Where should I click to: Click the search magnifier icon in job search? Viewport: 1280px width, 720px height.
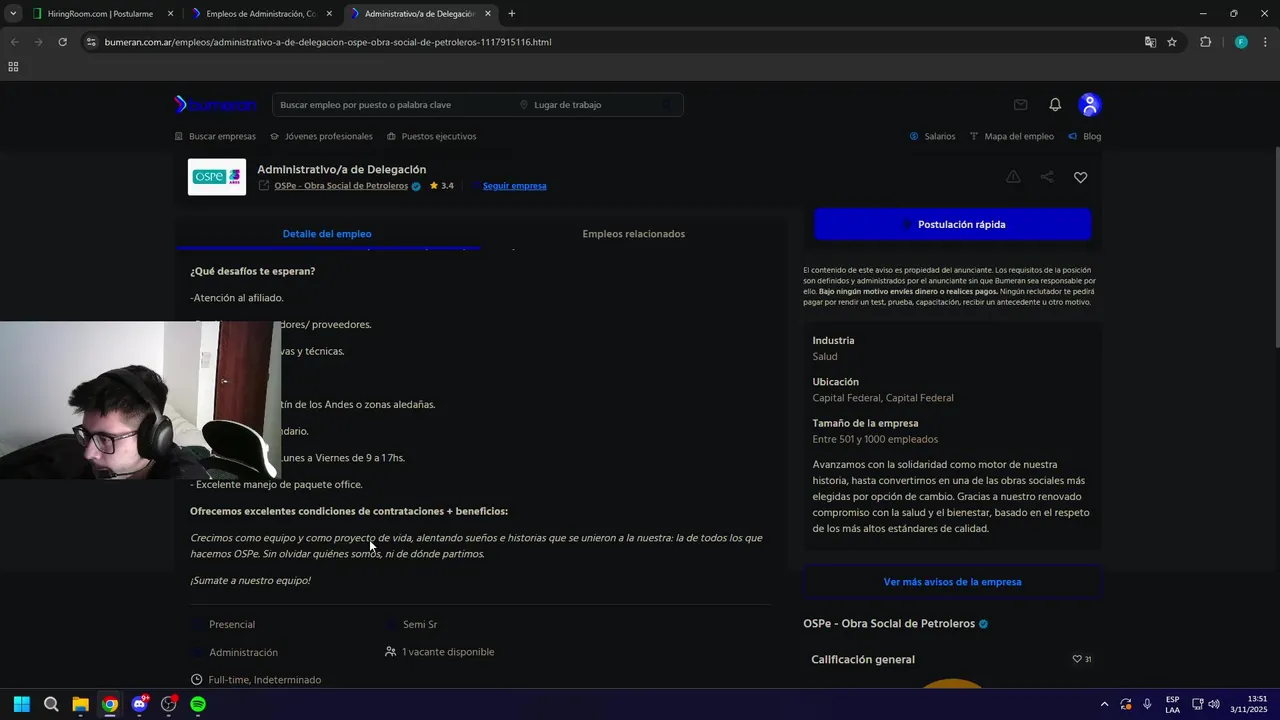[666, 105]
